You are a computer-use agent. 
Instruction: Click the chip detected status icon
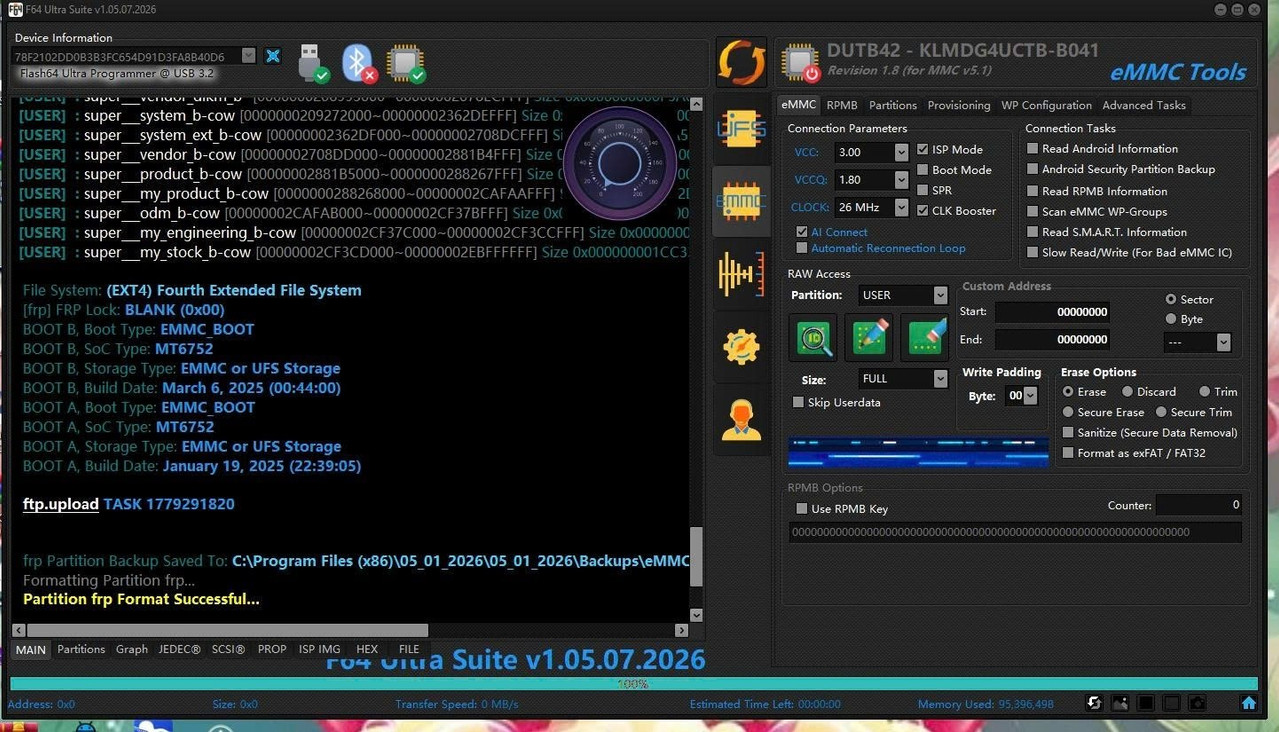pos(406,63)
